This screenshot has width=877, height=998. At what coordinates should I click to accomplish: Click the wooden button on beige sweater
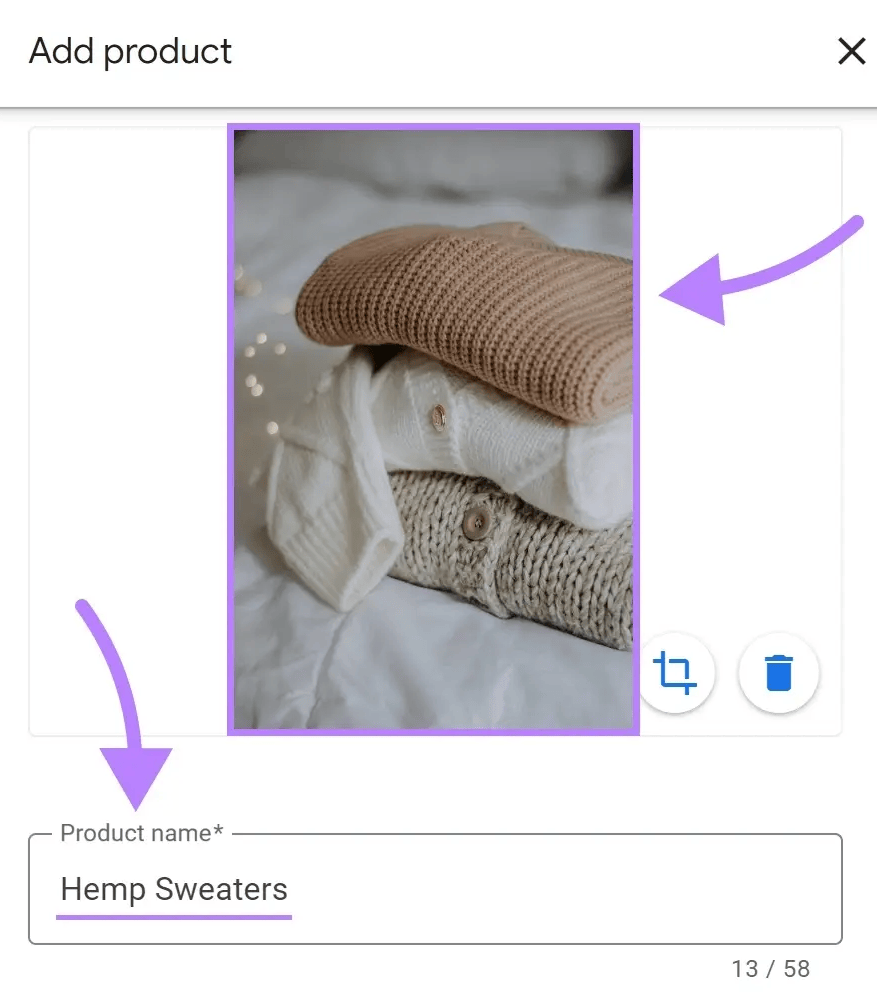pyautogui.click(x=475, y=523)
